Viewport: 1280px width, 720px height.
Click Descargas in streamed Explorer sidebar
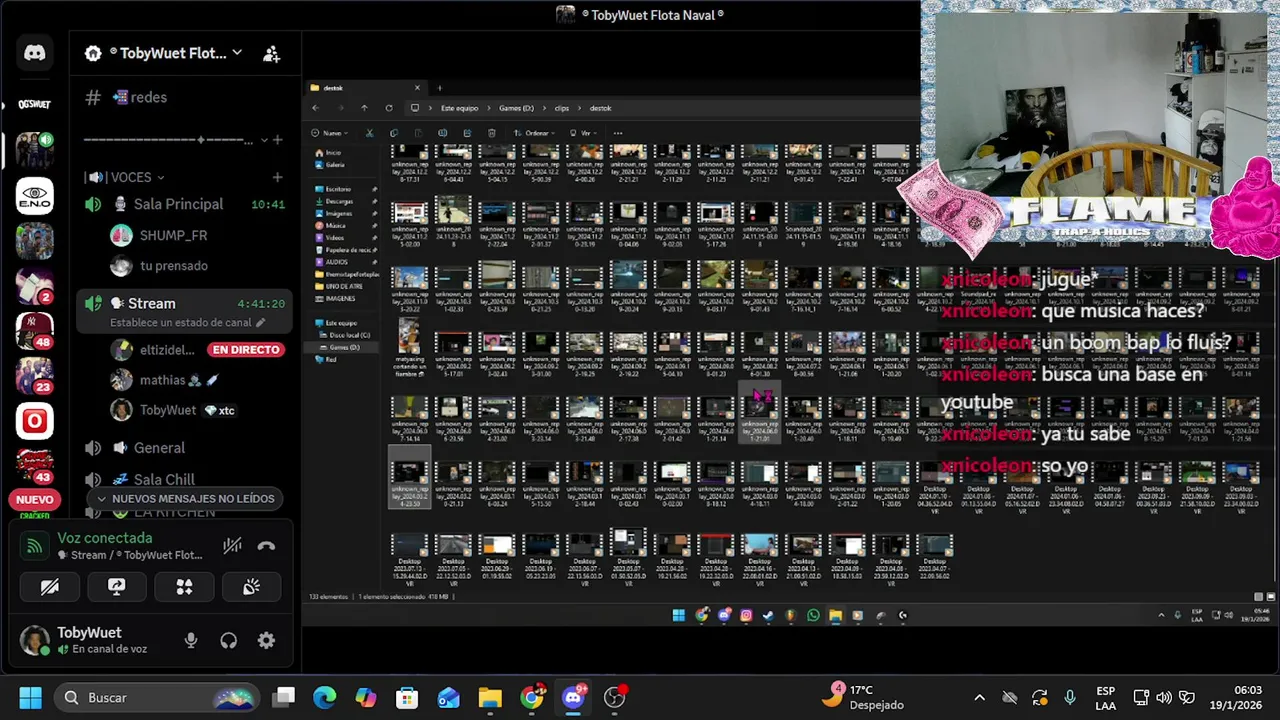(x=339, y=201)
